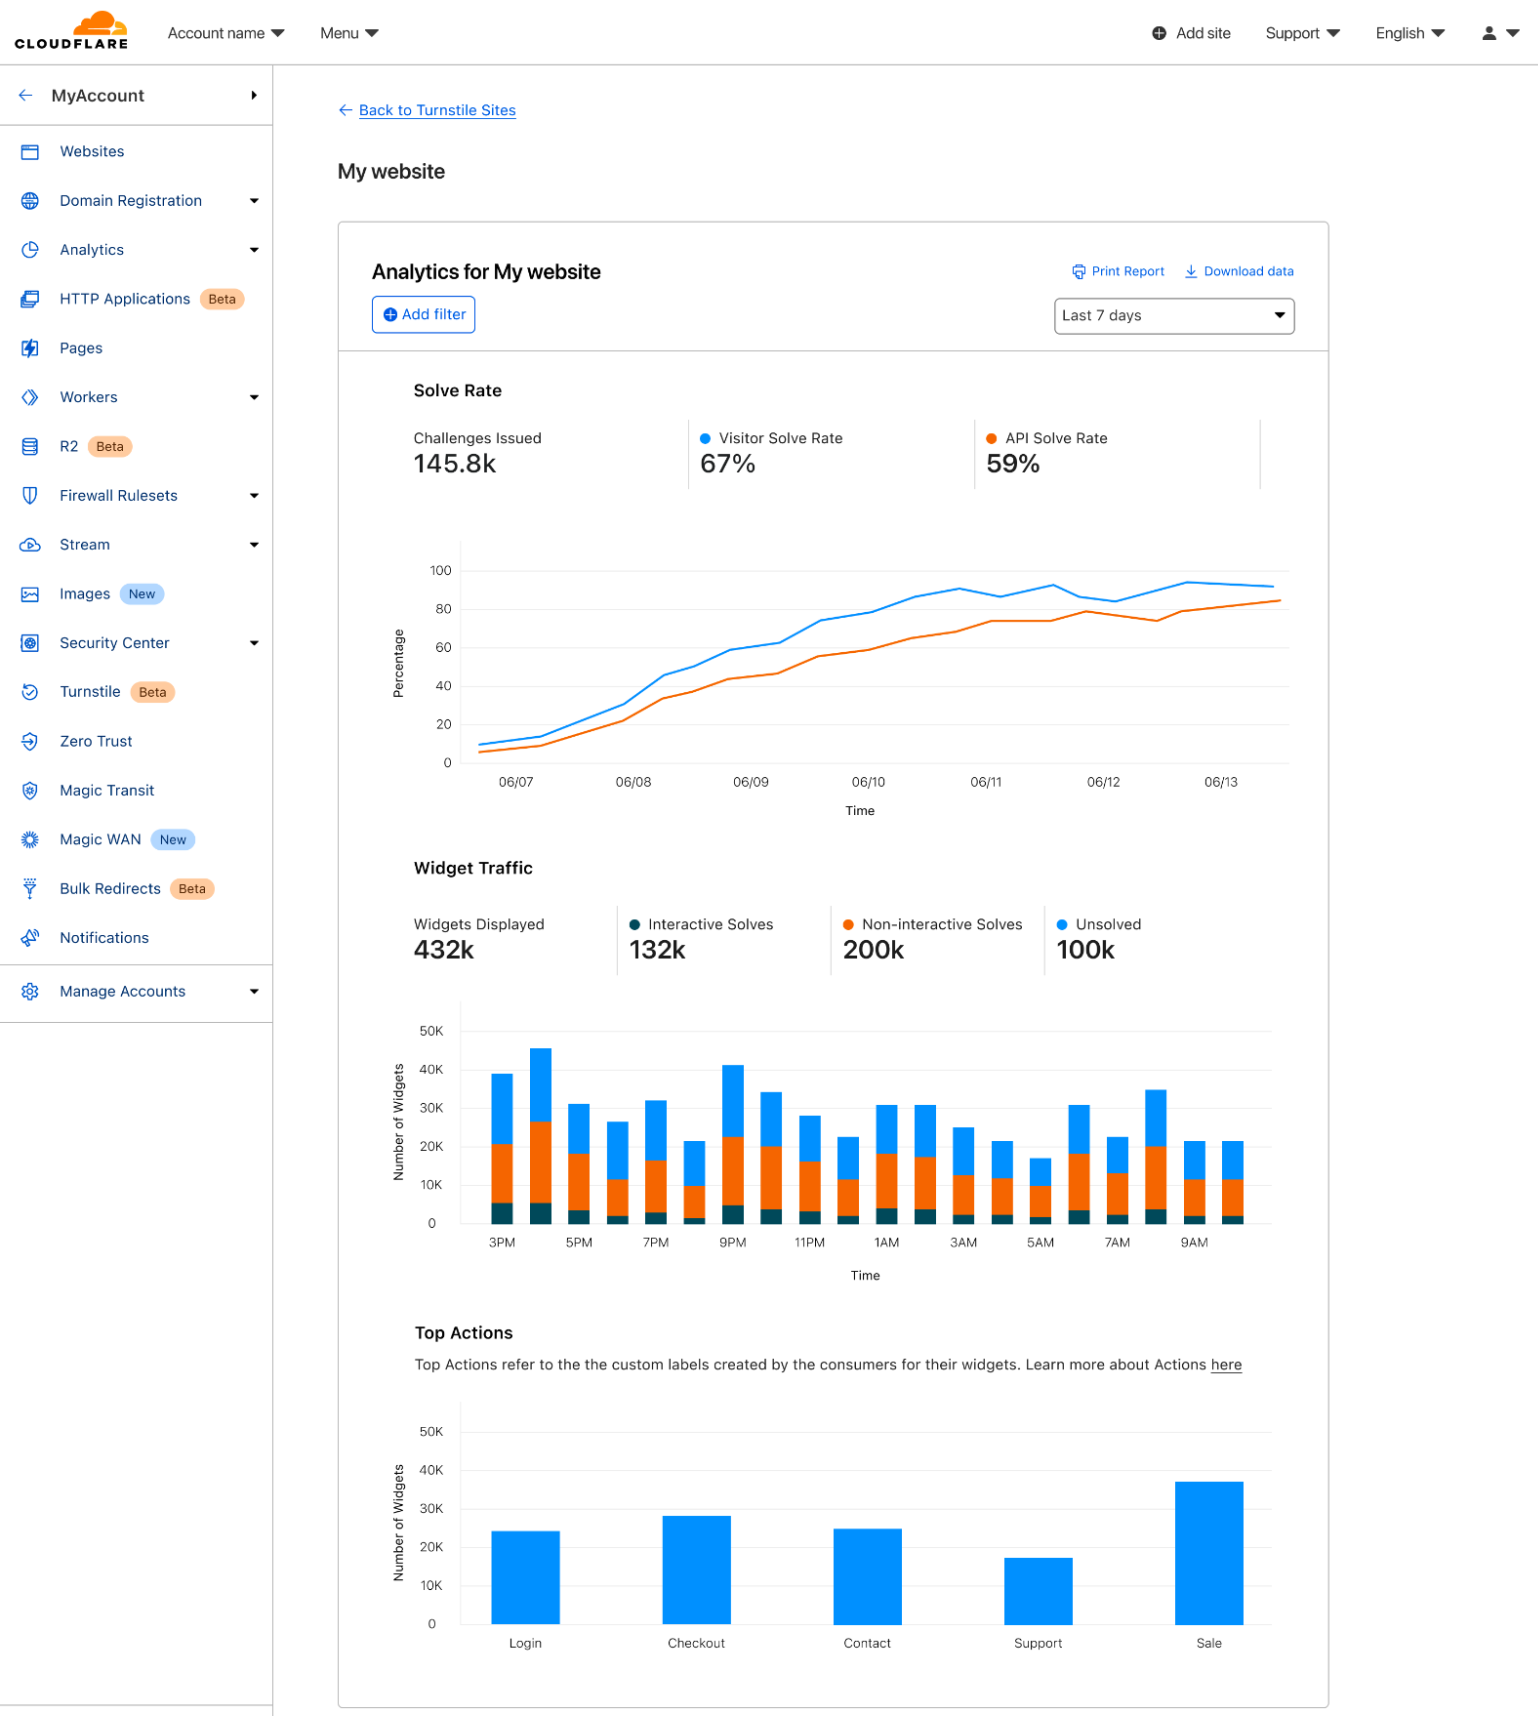Click the Download data link
Image resolution: width=1539 pixels, height=1716 pixels.
[1248, 272]
